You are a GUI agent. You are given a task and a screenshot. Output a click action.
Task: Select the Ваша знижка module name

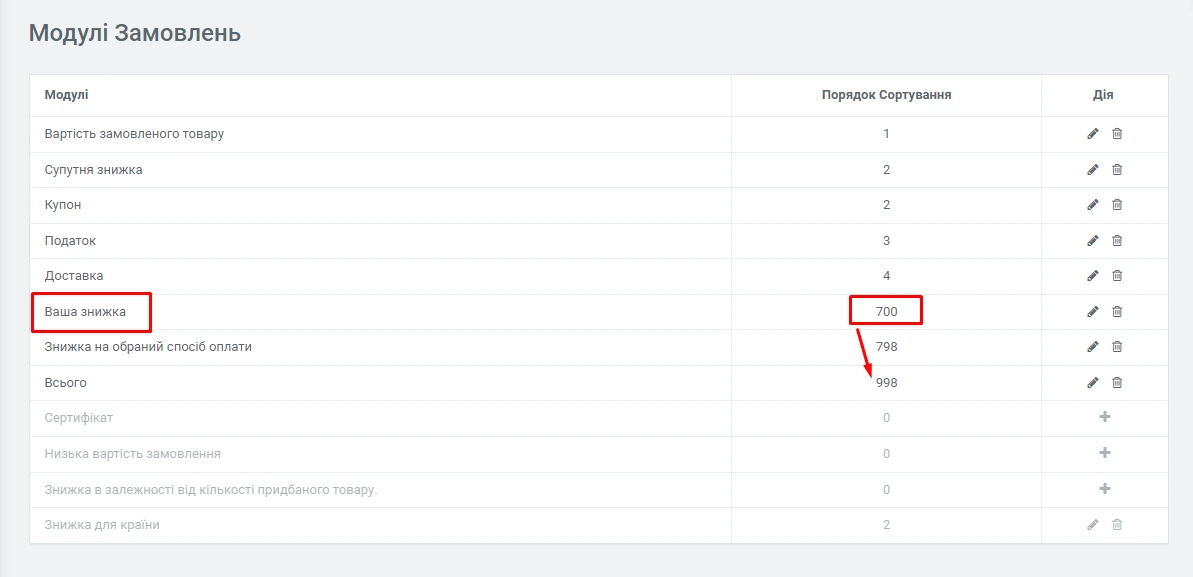[x=85, y=312]
